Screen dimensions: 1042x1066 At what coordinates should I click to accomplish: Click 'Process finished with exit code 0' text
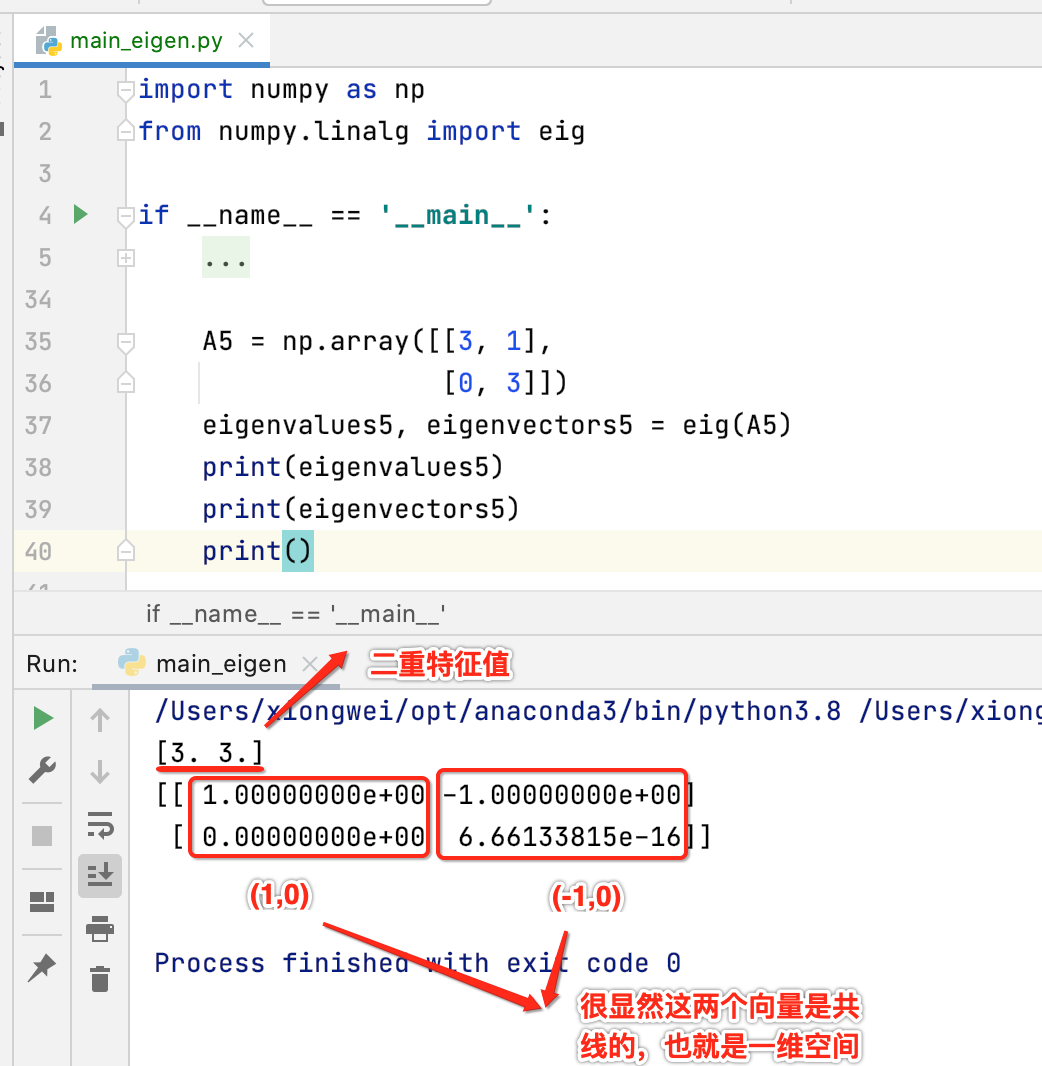coord(417,963)
